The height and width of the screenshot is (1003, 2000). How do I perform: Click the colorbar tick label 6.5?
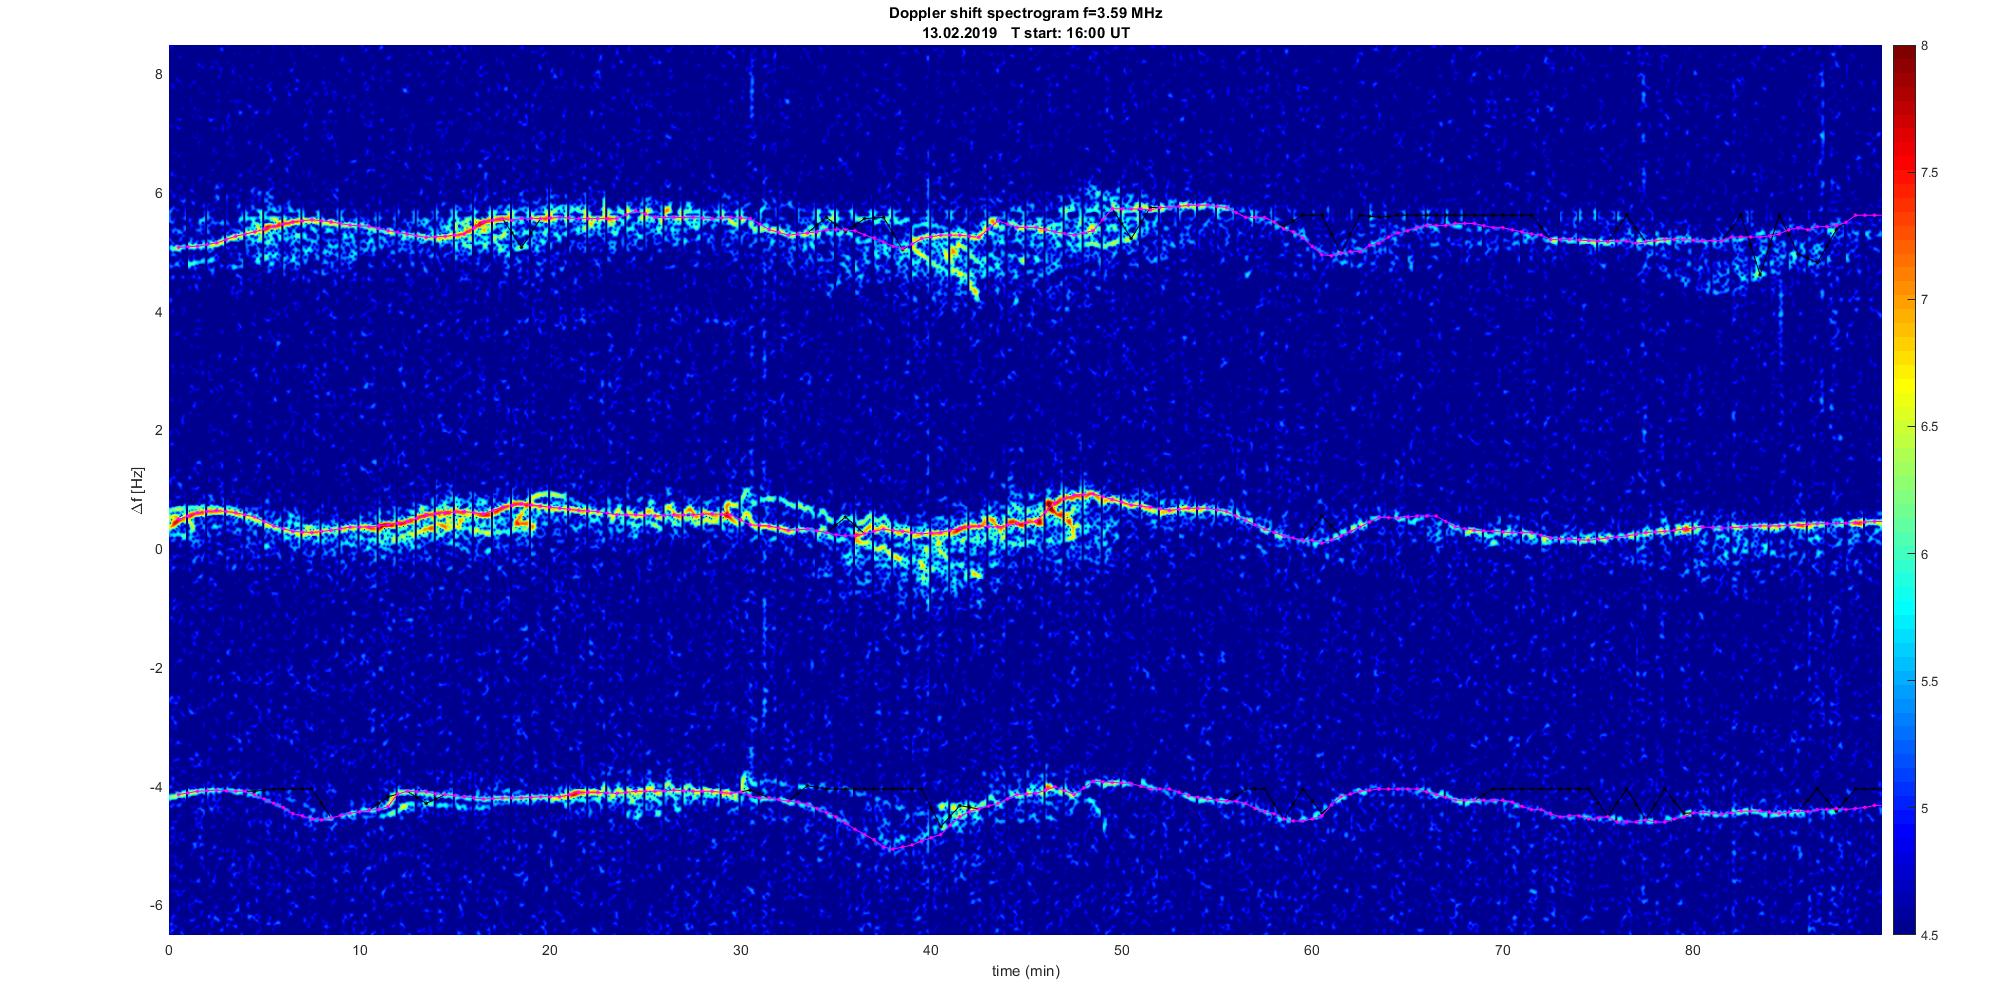click(x=1929, y=427)
